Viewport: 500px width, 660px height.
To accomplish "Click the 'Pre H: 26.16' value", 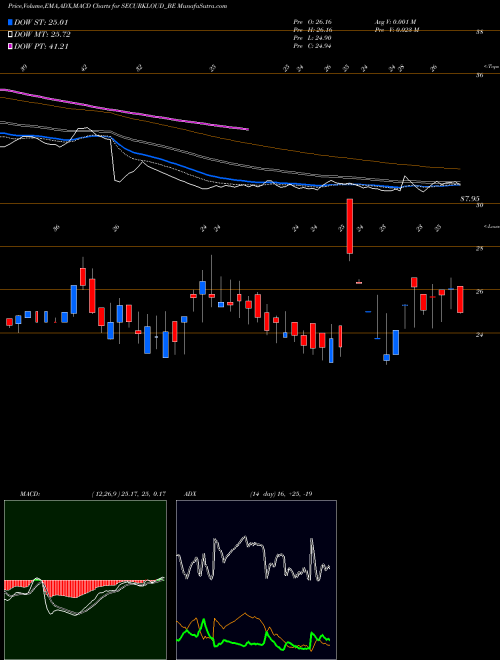I will coord(313,30).
